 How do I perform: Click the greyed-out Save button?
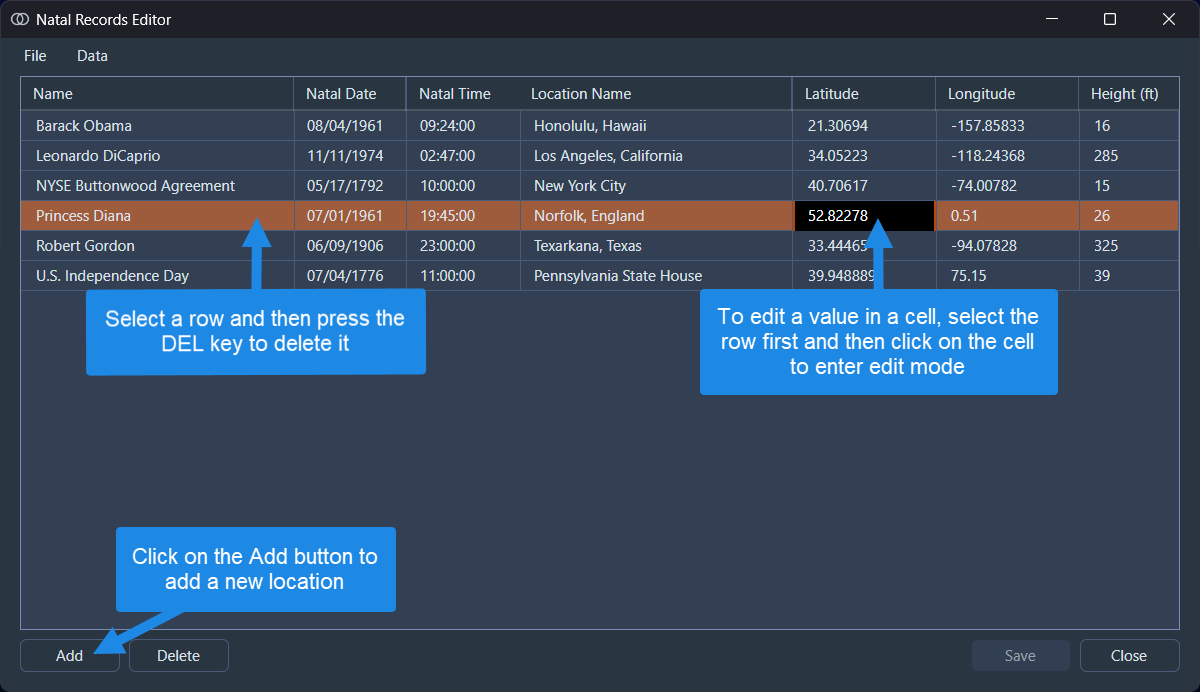tap(1020, 656)
